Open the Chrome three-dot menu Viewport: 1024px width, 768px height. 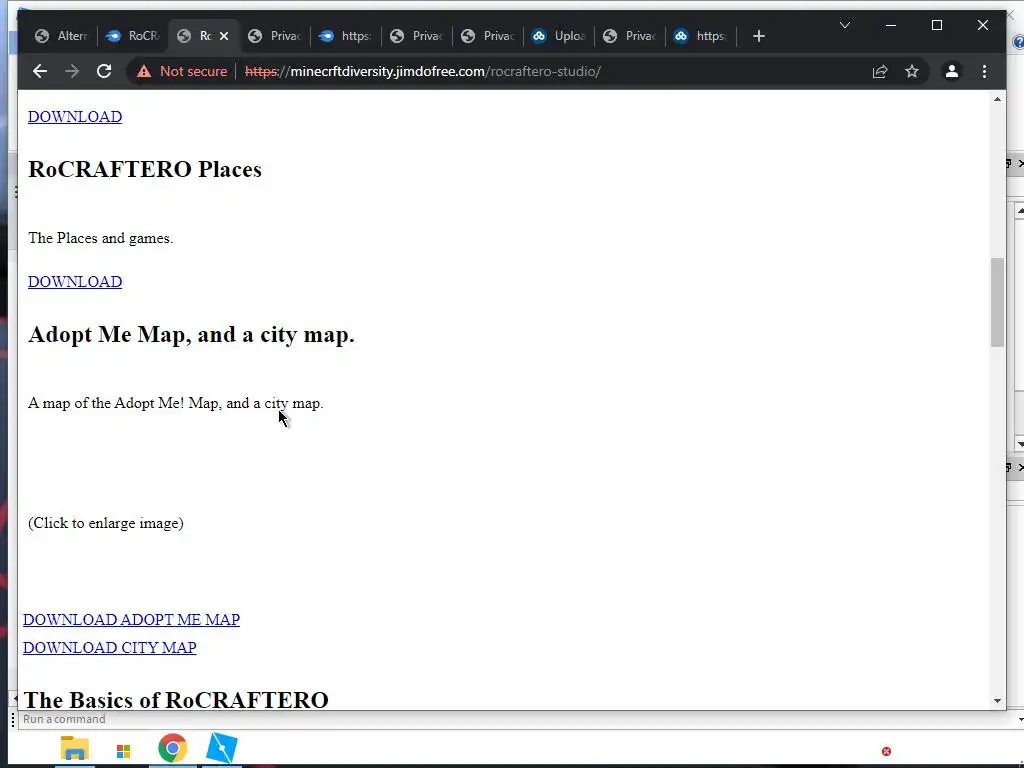pyautogui.click(x=984, y=71)
